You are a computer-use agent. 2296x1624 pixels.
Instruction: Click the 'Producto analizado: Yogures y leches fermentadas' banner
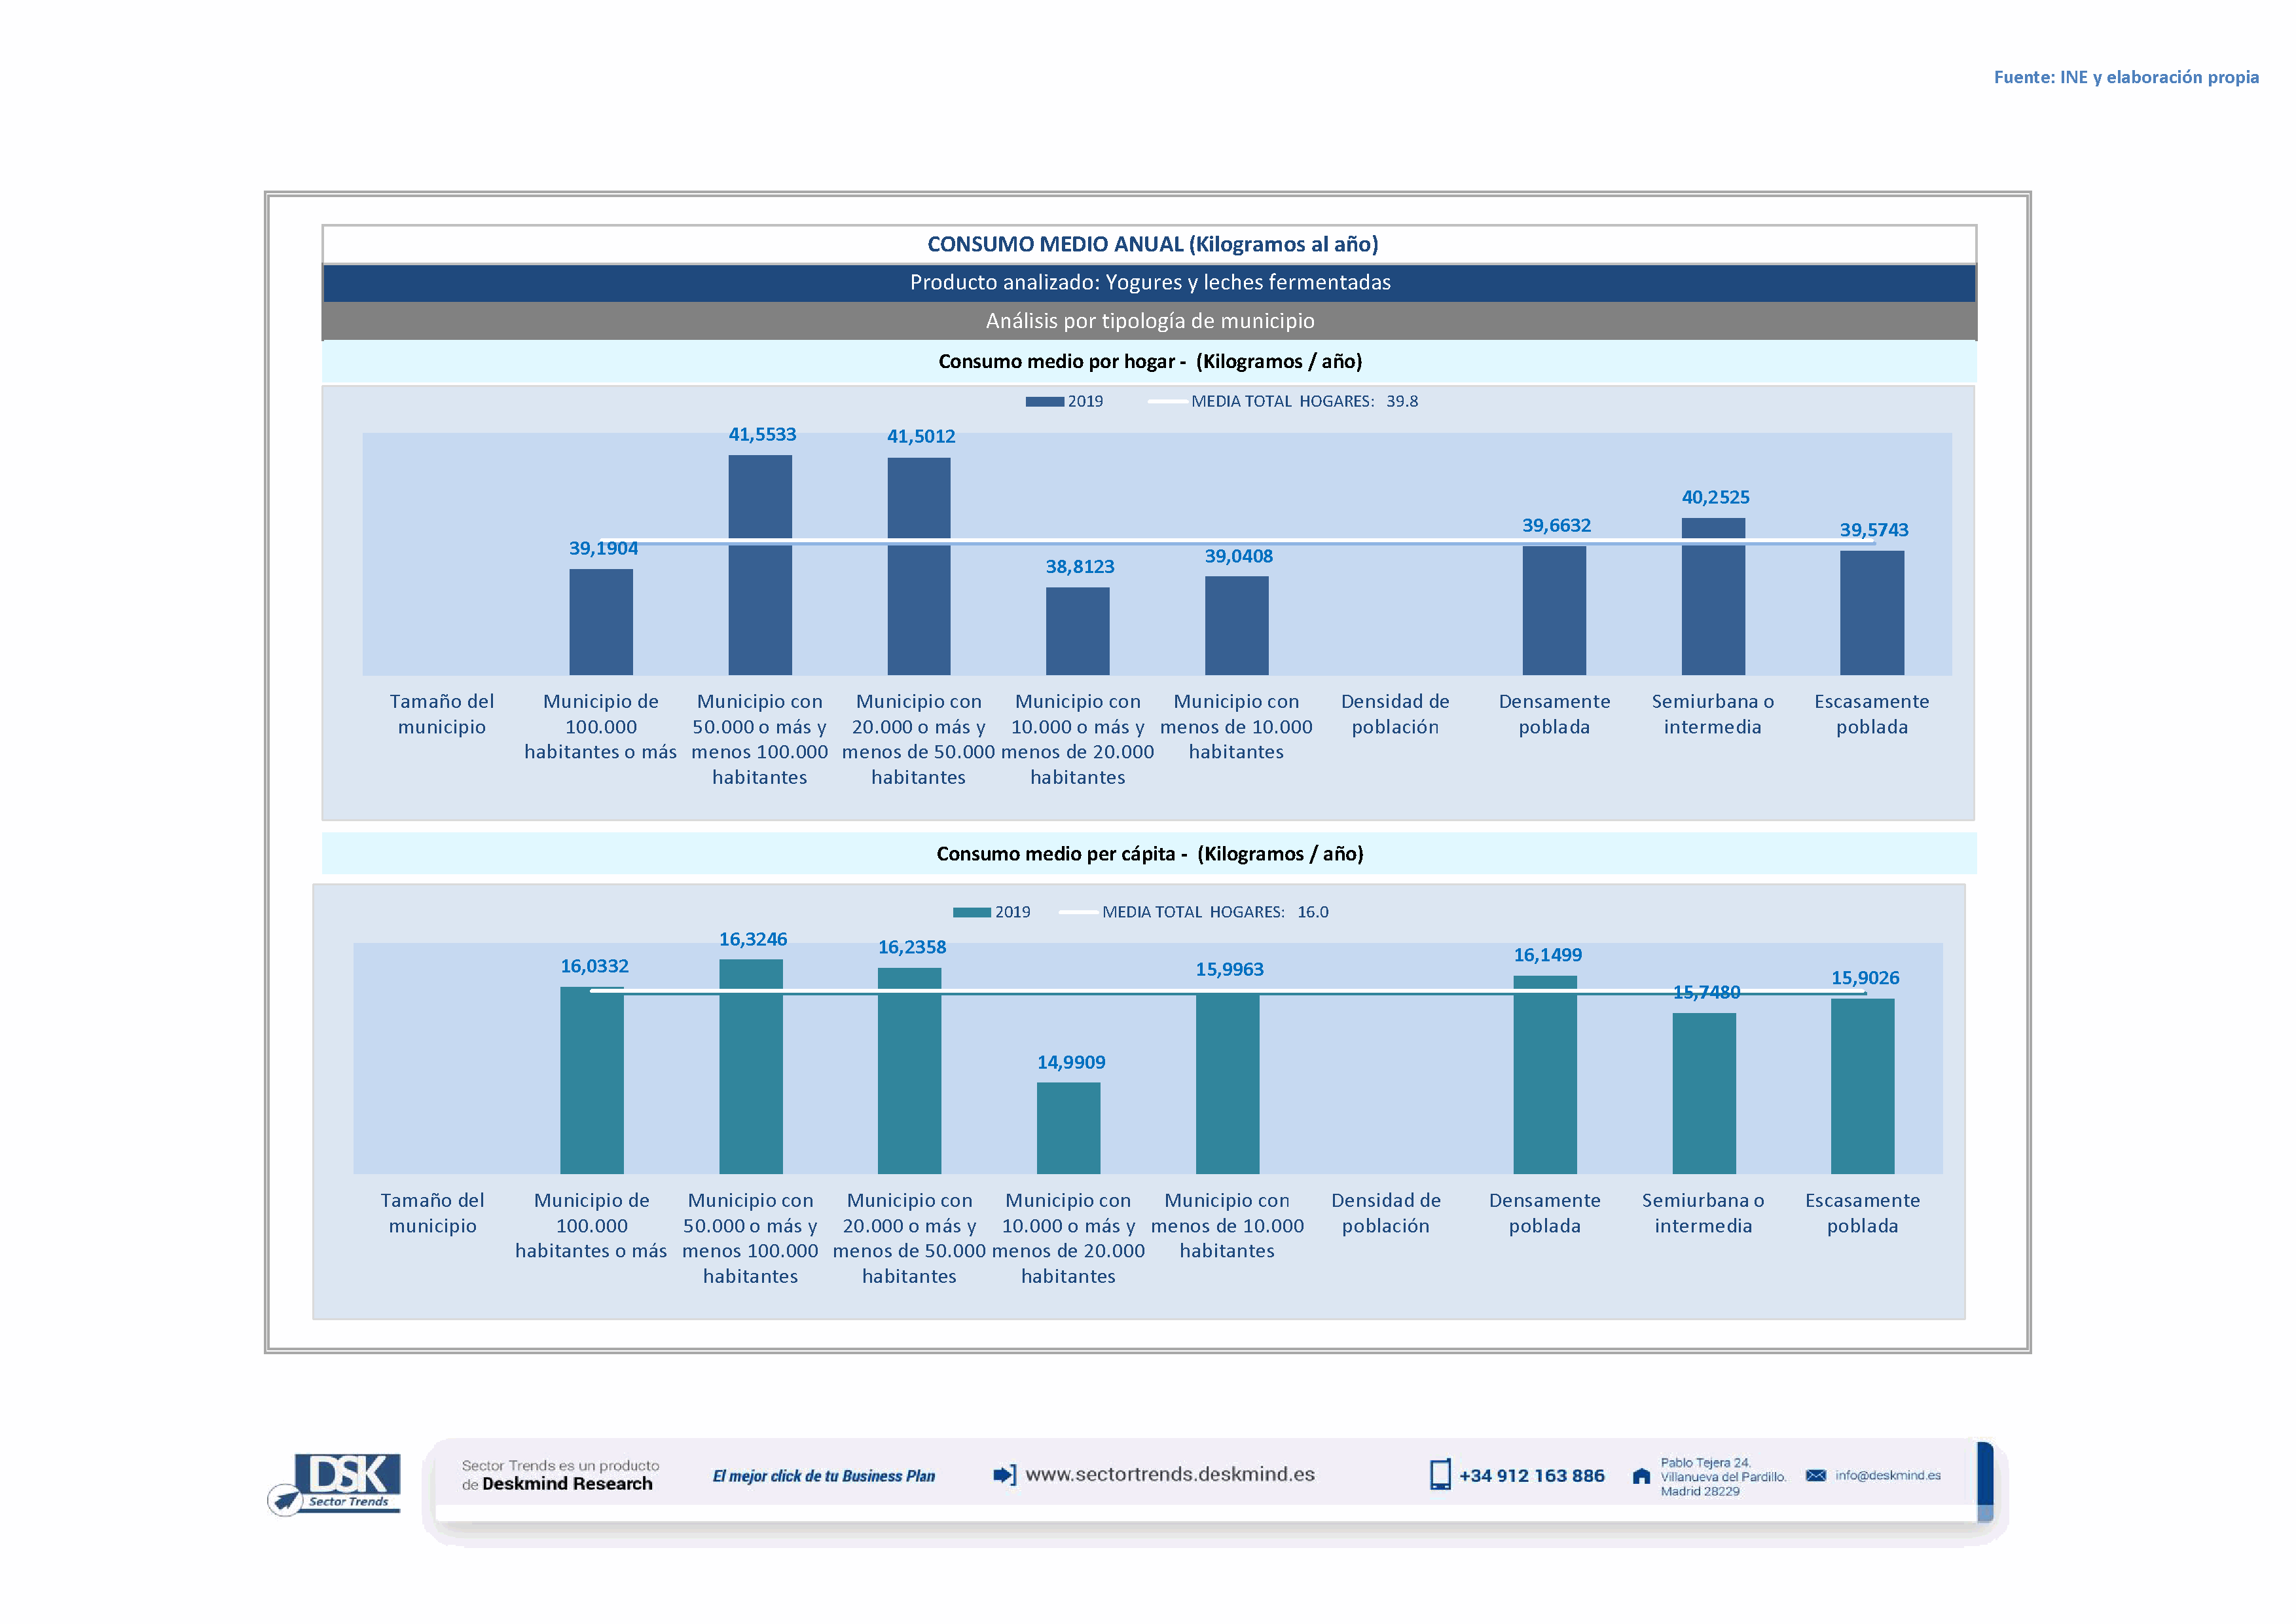tap(1149, 283)
